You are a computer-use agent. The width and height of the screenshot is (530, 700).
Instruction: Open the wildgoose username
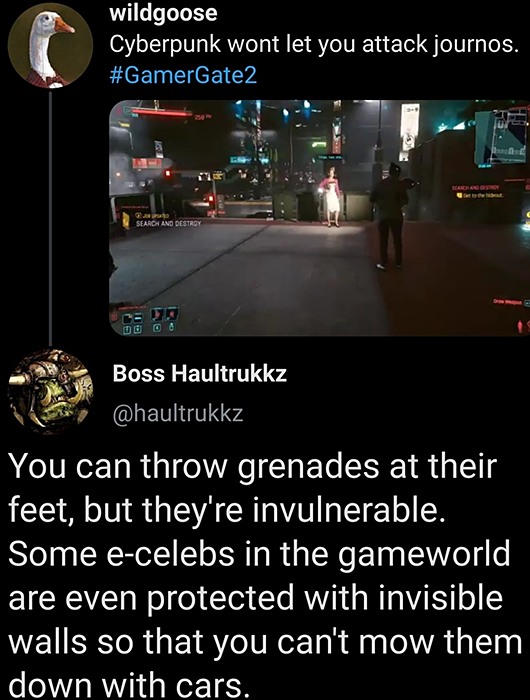tap(163, 13)
